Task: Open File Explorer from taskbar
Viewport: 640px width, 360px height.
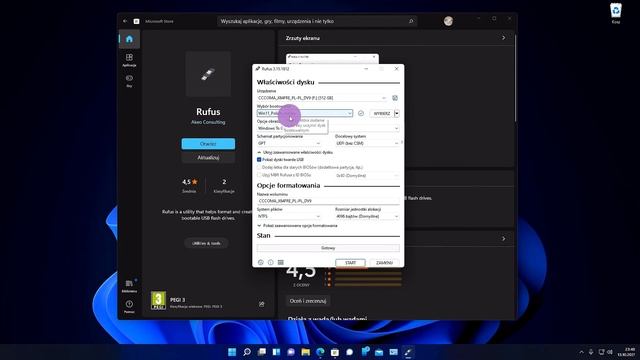Action: [306, 352]
